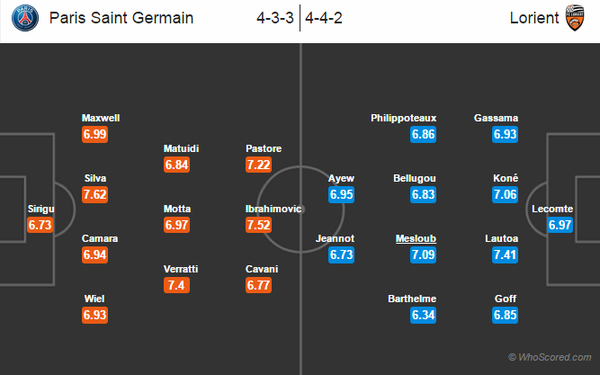Open Ibrahimovic's 7.52 rating badge

coord(259,225)
